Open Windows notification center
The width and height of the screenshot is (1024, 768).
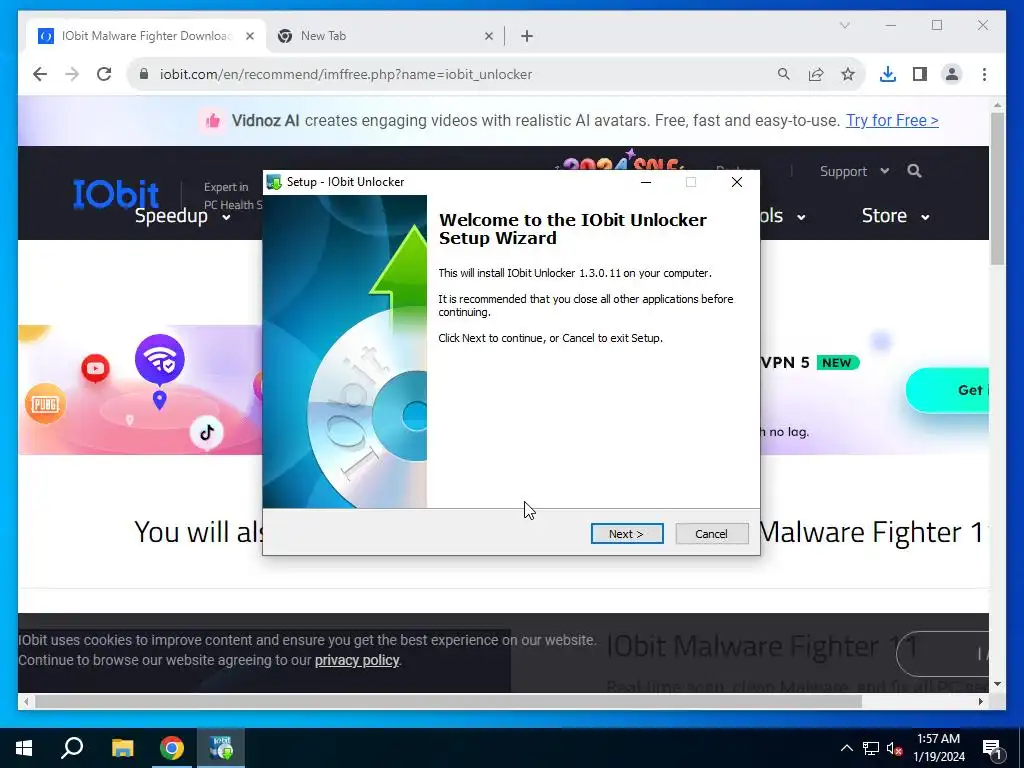[992, 748]
